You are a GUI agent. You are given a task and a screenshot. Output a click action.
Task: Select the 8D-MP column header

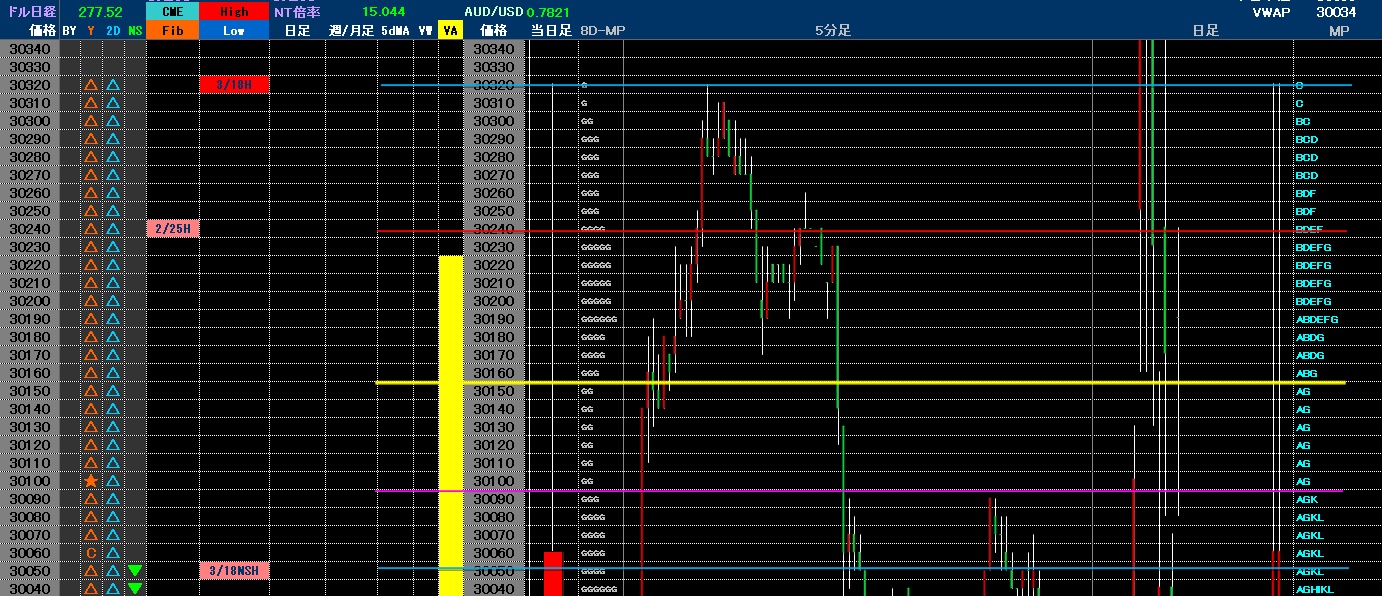coord(603,31)
